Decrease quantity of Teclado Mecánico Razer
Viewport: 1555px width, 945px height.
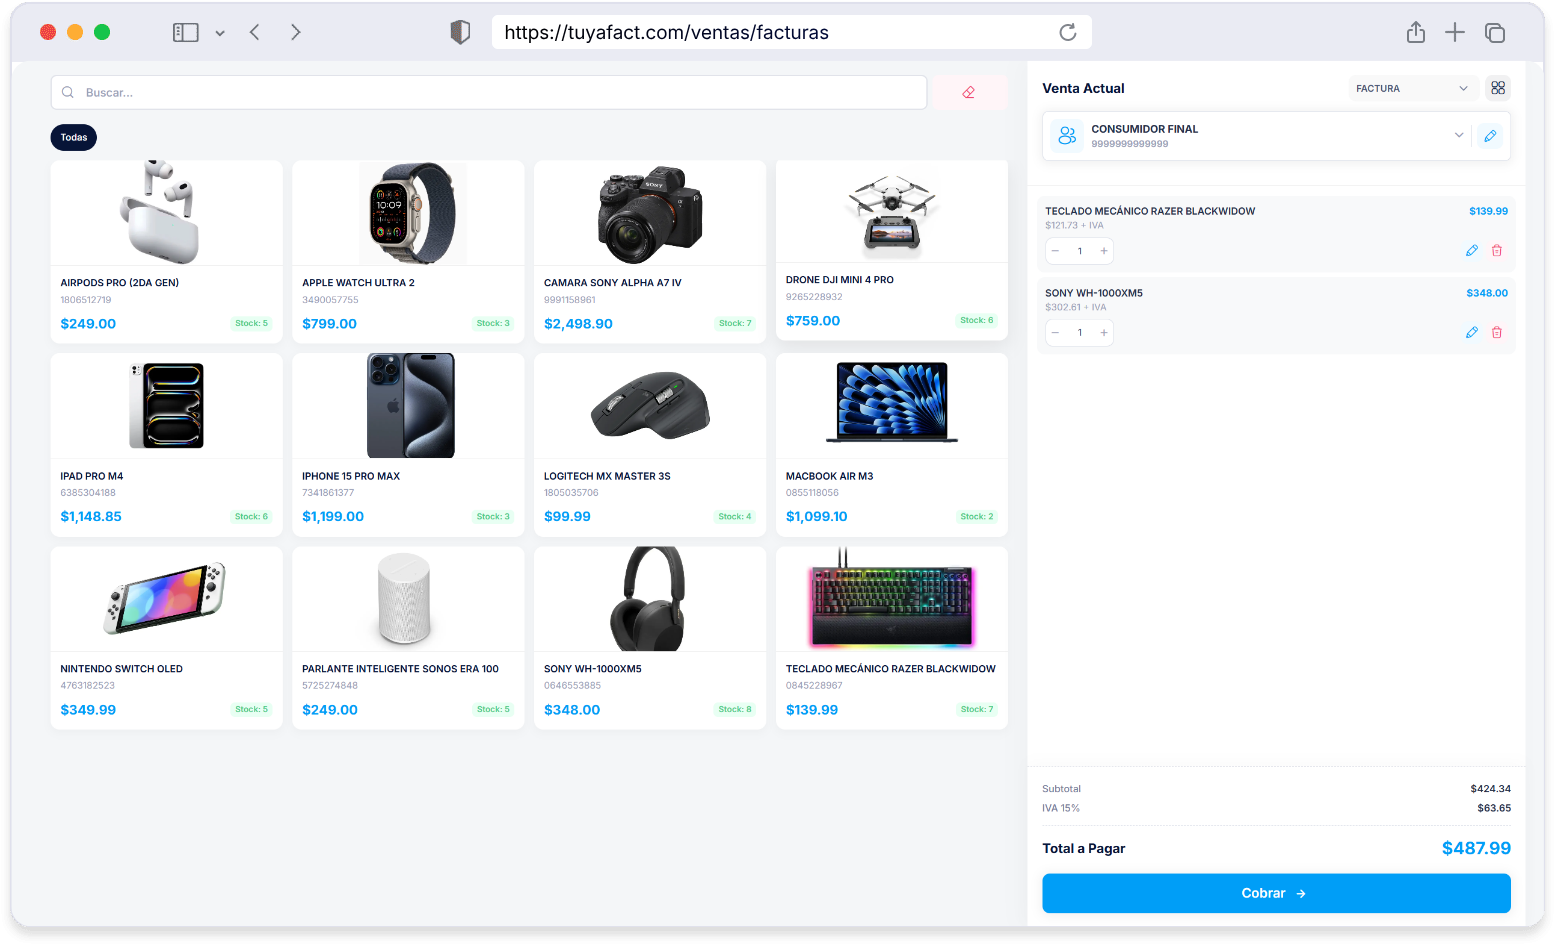tap(1055, 251)
